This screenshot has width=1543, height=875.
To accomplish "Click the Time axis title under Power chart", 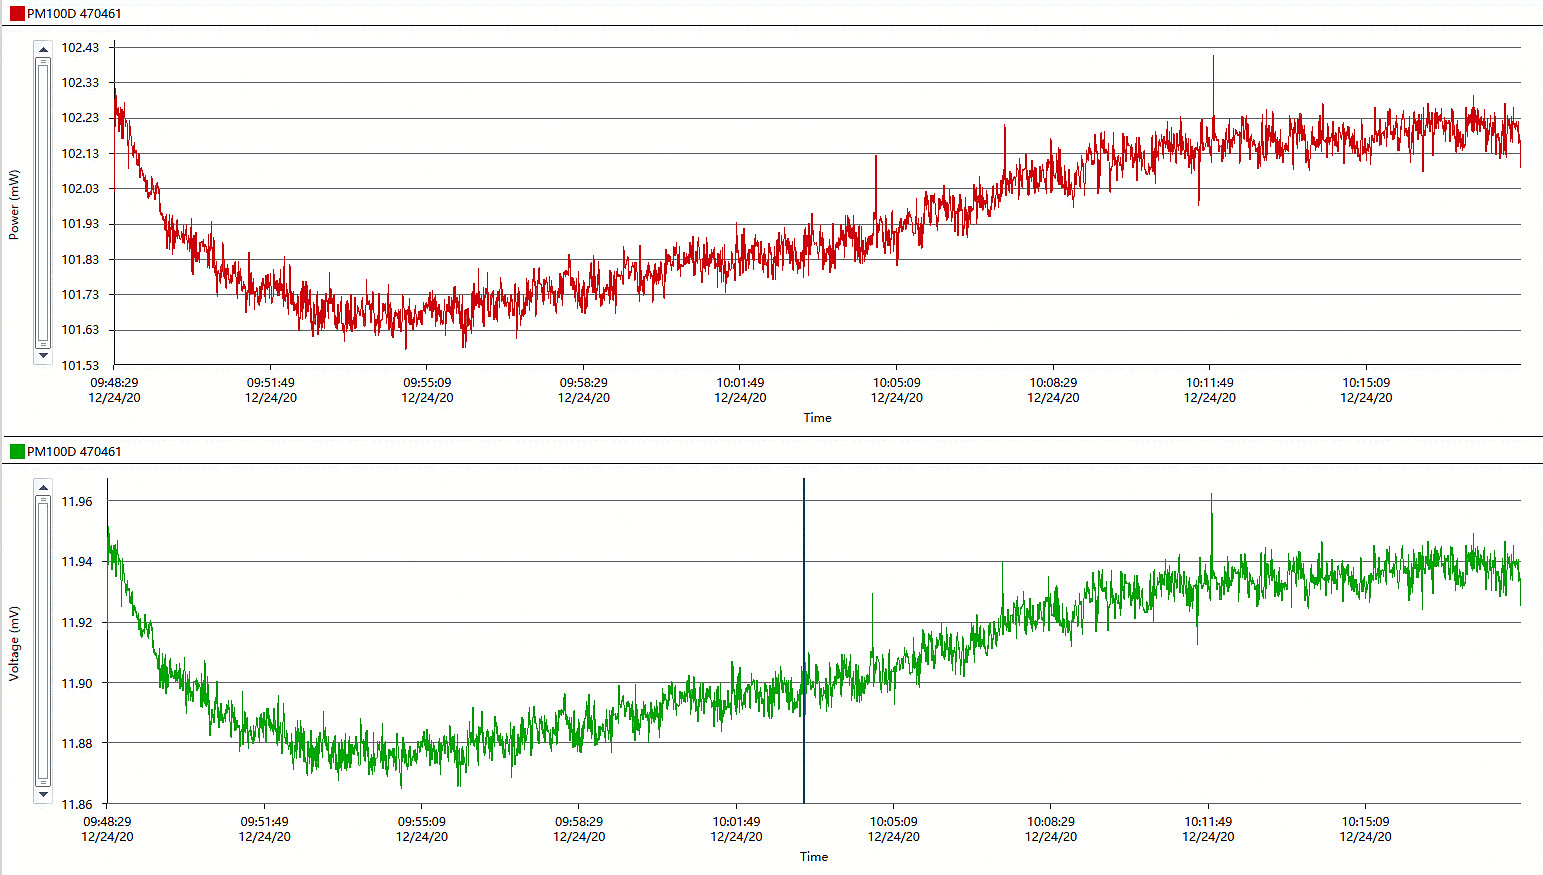I will coord(817,418).
